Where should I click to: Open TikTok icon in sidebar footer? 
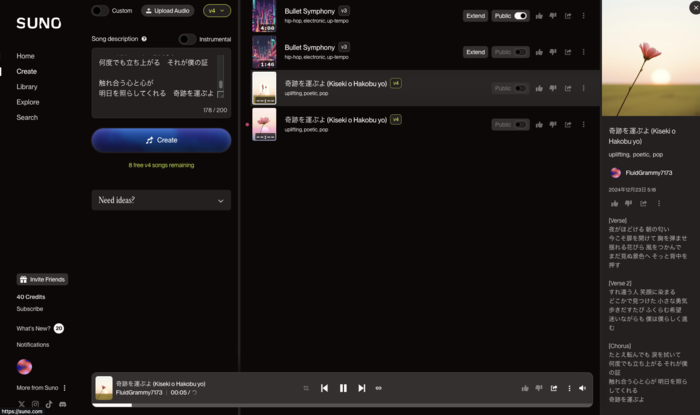[x=49, y=404]
